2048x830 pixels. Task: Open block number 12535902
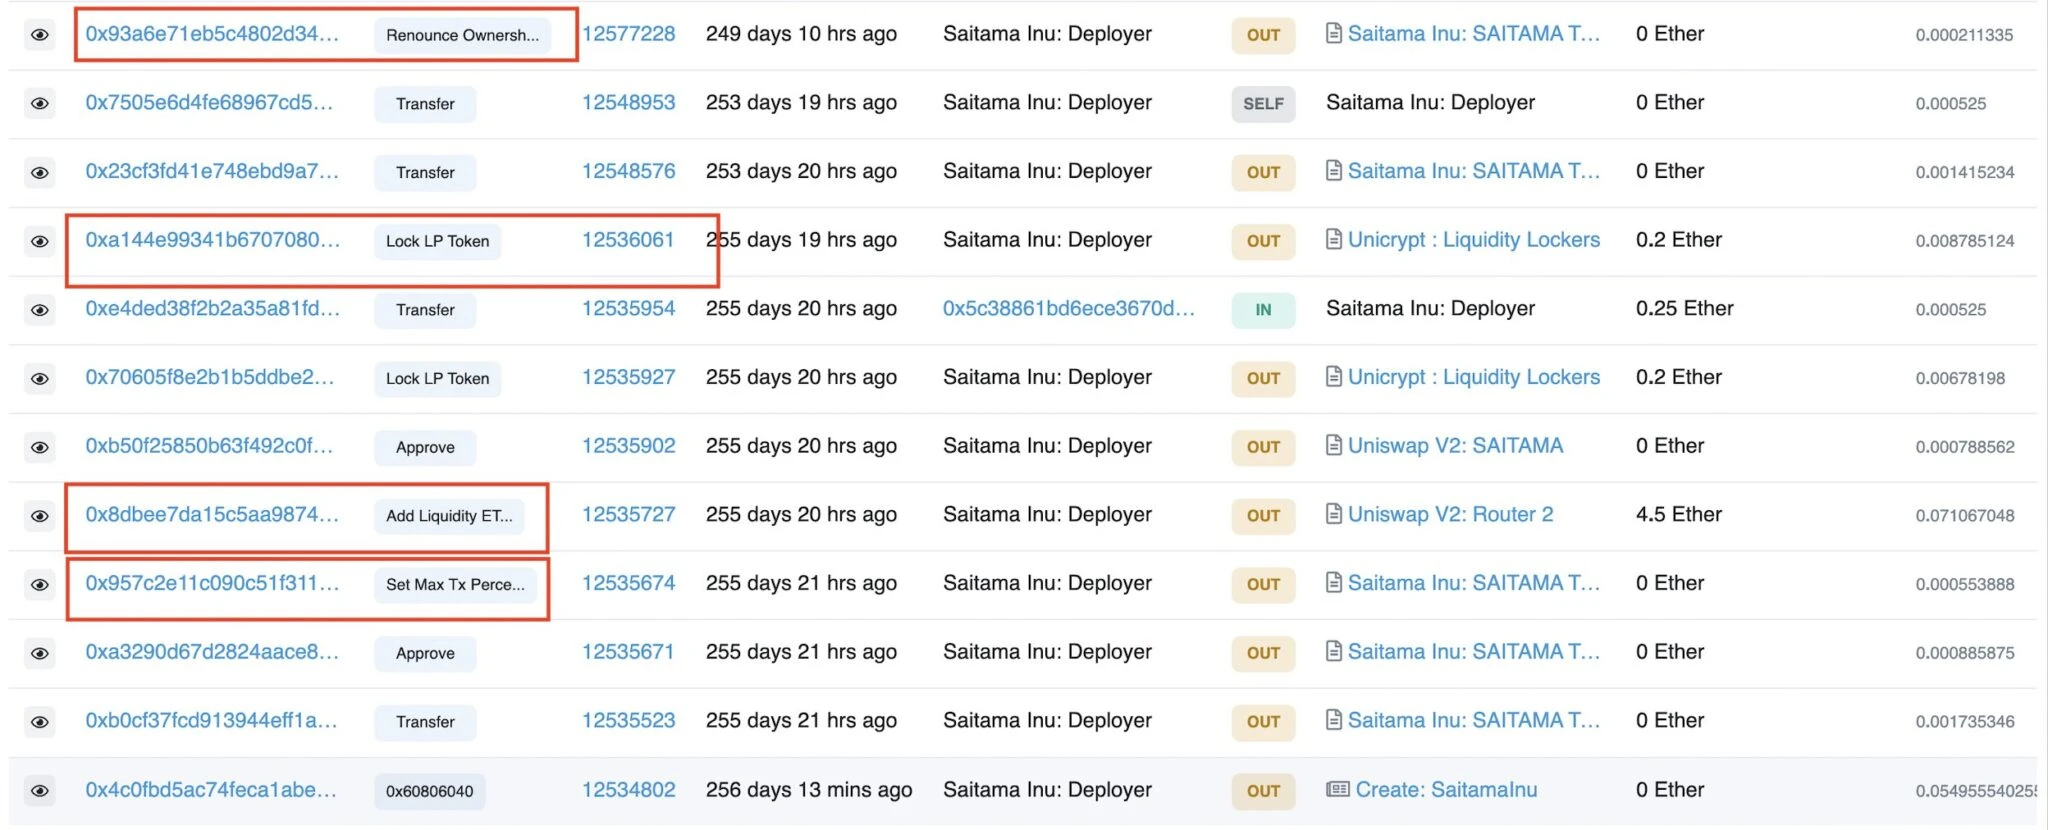click(x=629, y=446)
